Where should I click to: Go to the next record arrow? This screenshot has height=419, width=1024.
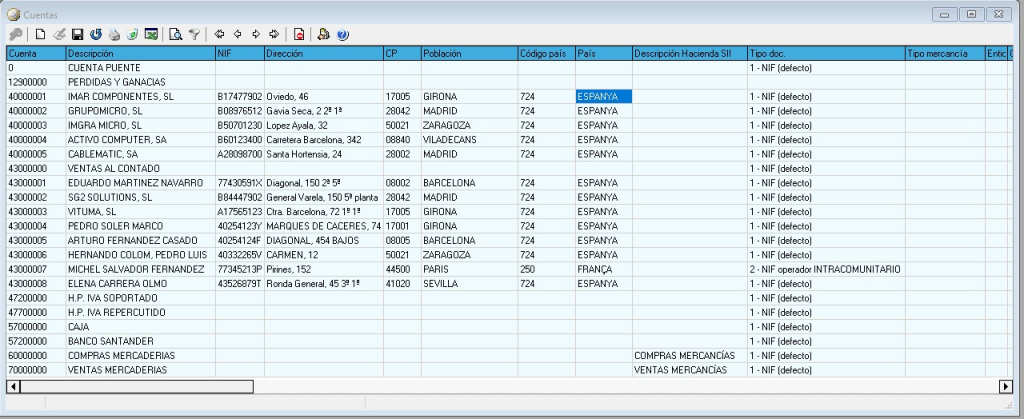pyautogui.click(x=256, y=34)
